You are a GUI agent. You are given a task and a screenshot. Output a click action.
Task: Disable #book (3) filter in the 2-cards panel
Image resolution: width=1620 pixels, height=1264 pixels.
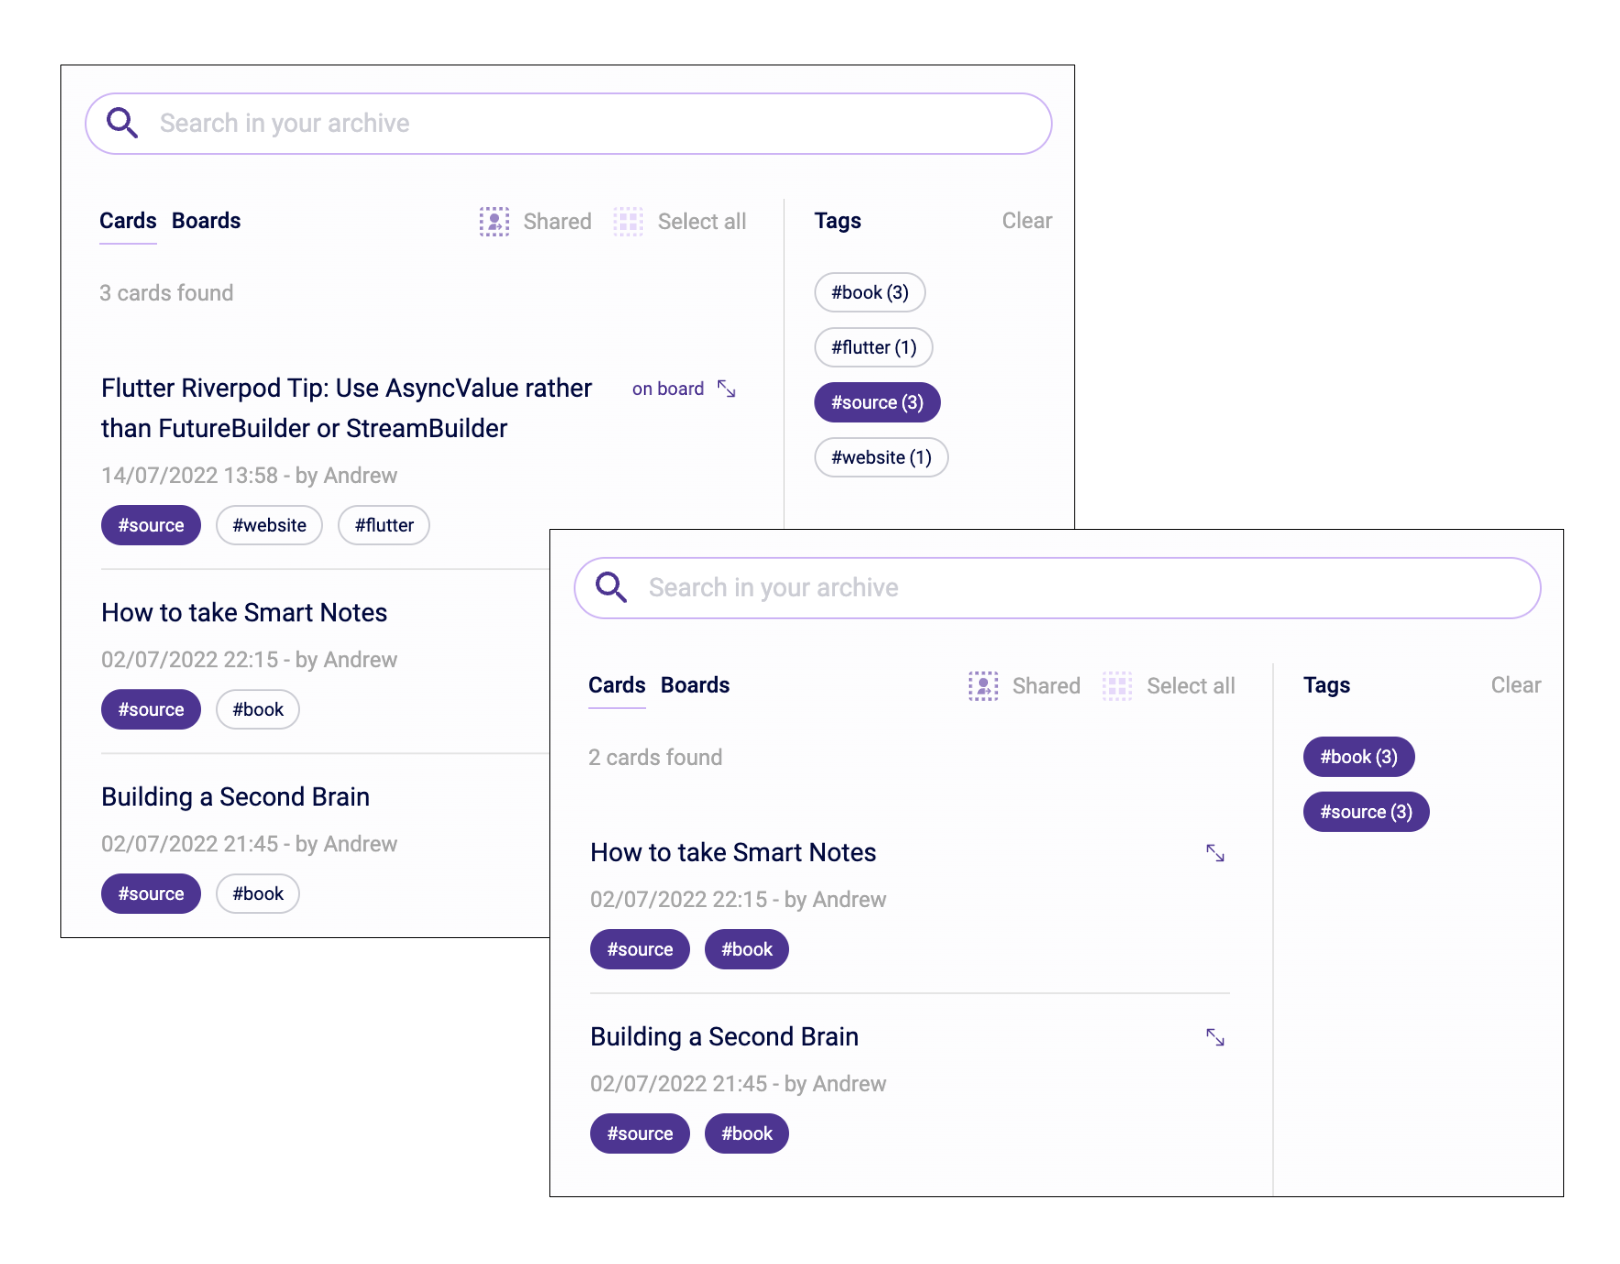[1358, 756]
